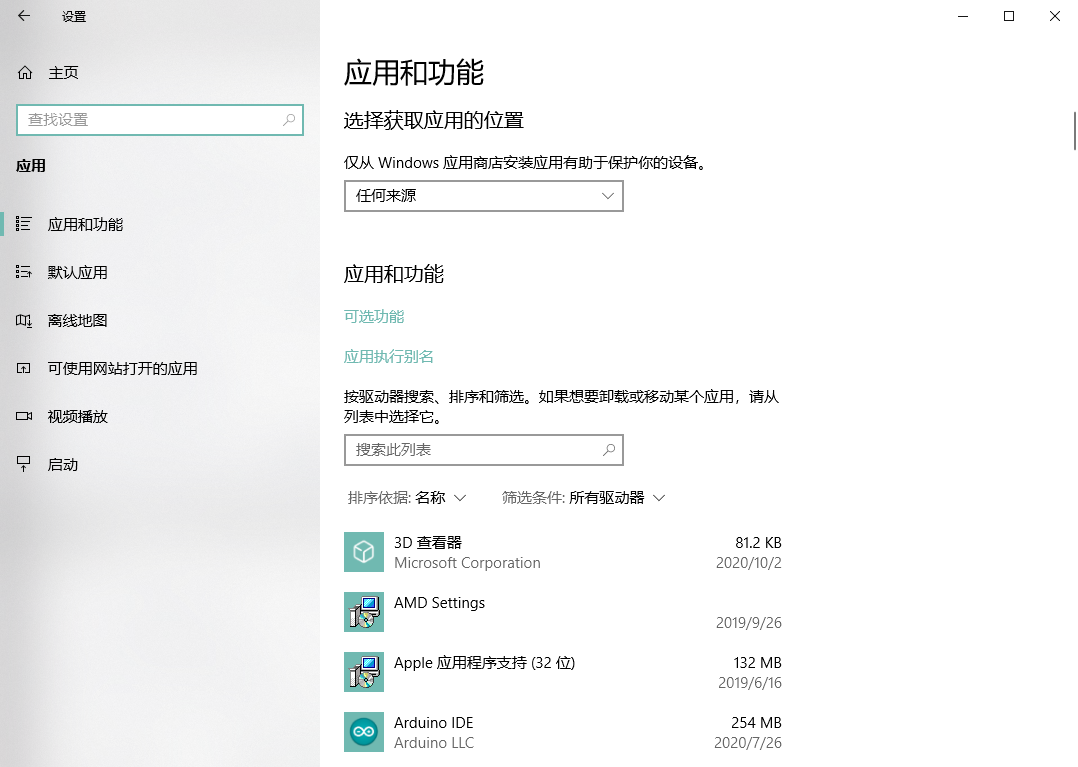Click the search icon in 搜索此列表

click(608, 449)
